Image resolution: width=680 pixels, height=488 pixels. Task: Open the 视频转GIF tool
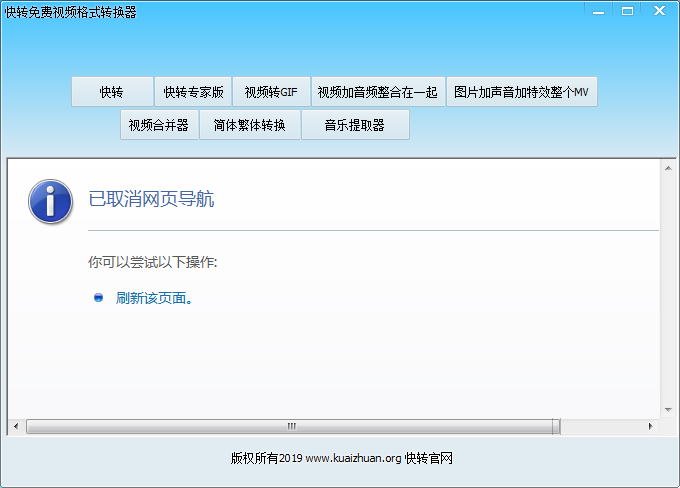point(271,92)
